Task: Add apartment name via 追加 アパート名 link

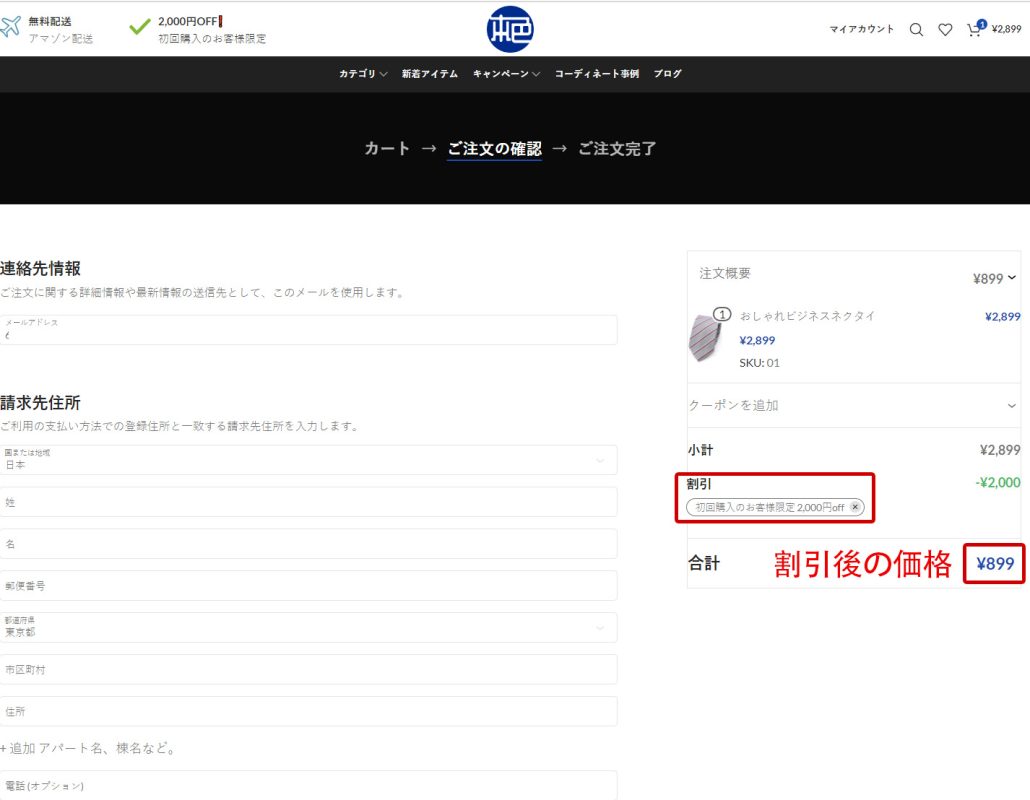Action: (90, 748)
